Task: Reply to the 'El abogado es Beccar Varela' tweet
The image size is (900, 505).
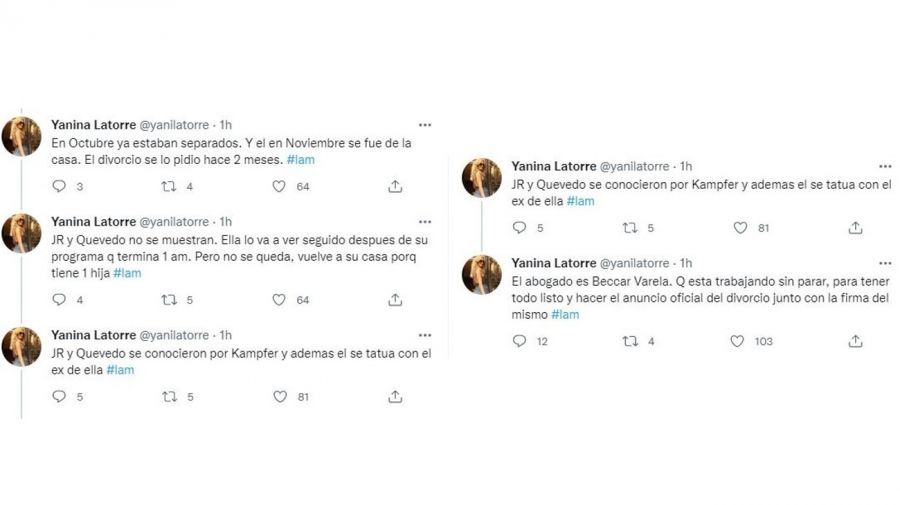Action: click(x=519, y=341)
